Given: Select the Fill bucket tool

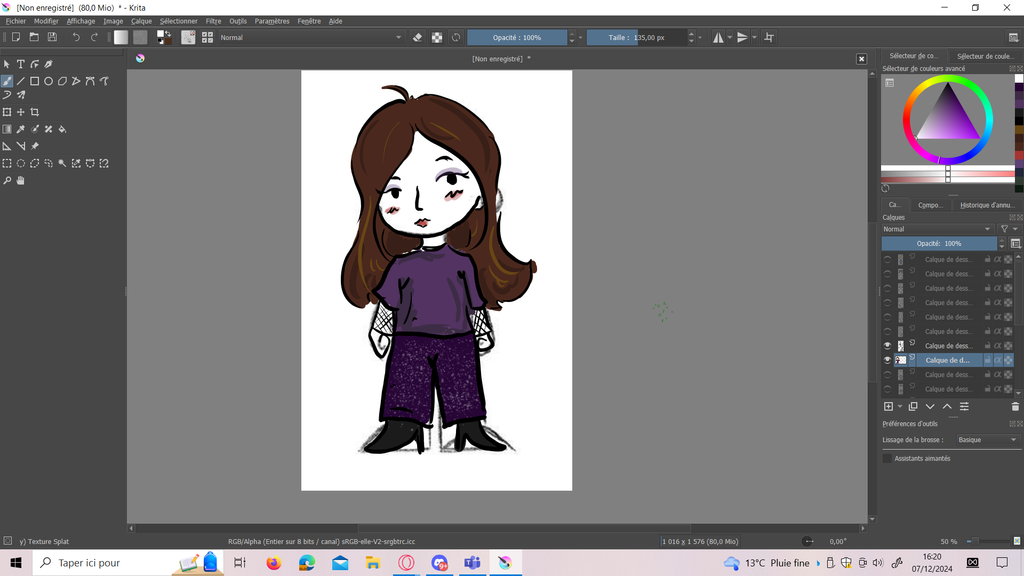Looking at the screenshot, I should pyautogui.click(x=62, y=129).
